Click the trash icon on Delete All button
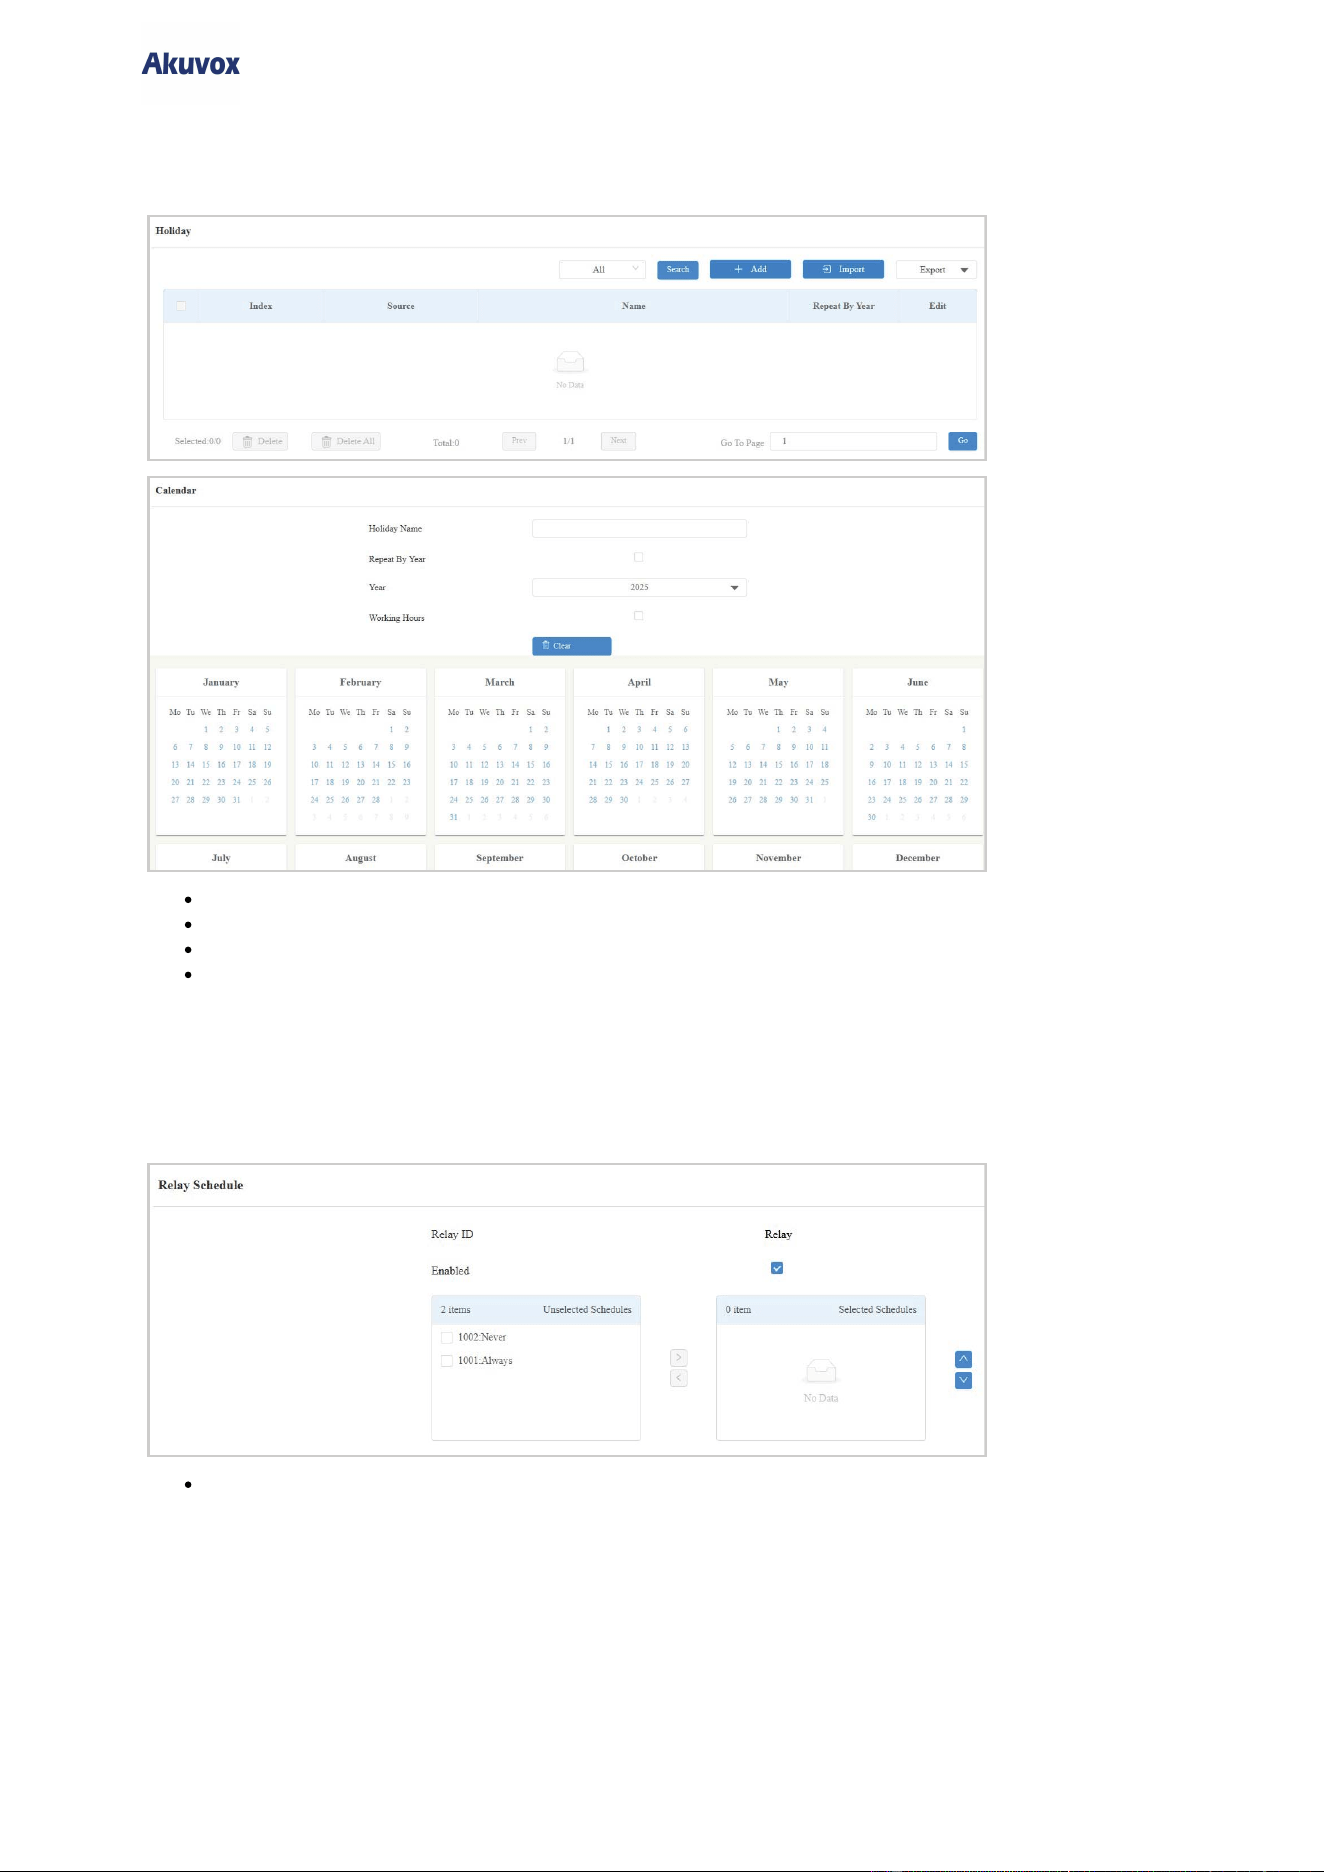Image resolution: width=1324 pixels, height=1872 pixels. [x=326, y=441]
